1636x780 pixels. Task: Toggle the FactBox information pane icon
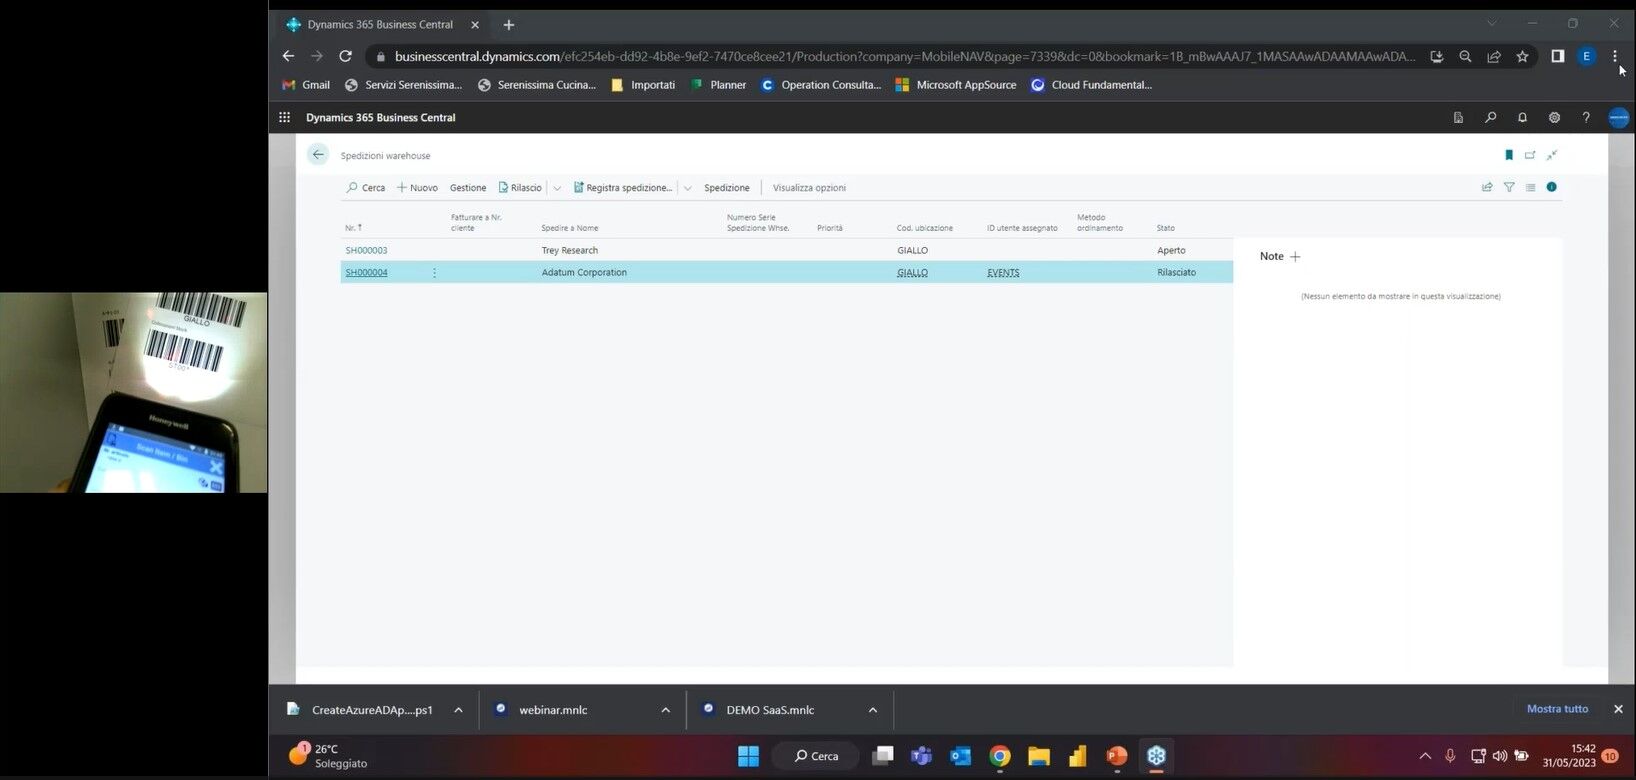click(1551, 187)
